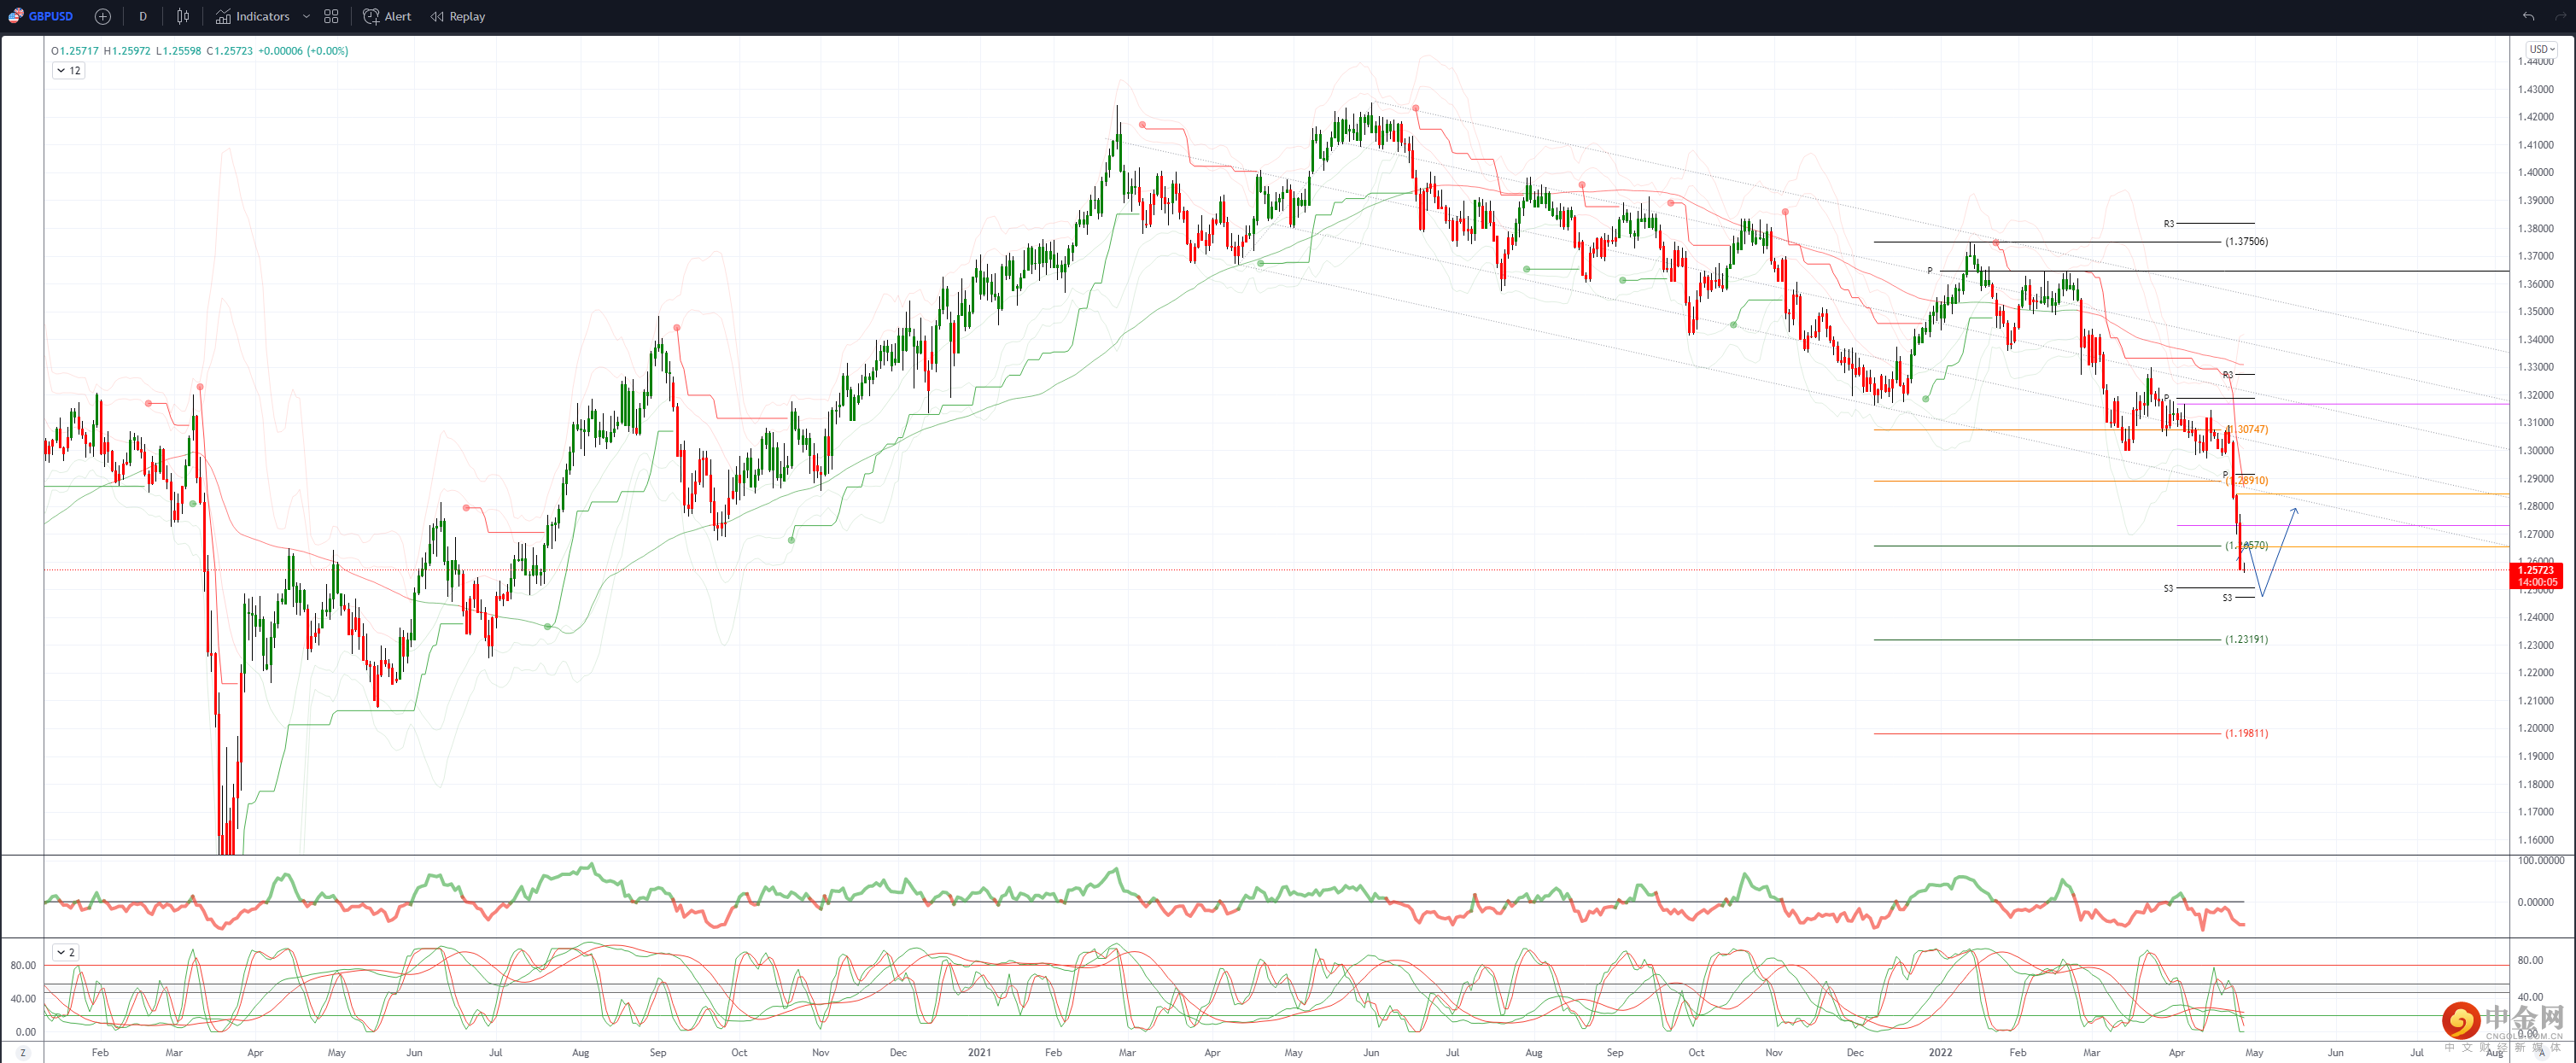The width and height of the screenshot is (2576, 1063).
Task: Open the D timeframe interval selector
Action: [x=143, y=16]
